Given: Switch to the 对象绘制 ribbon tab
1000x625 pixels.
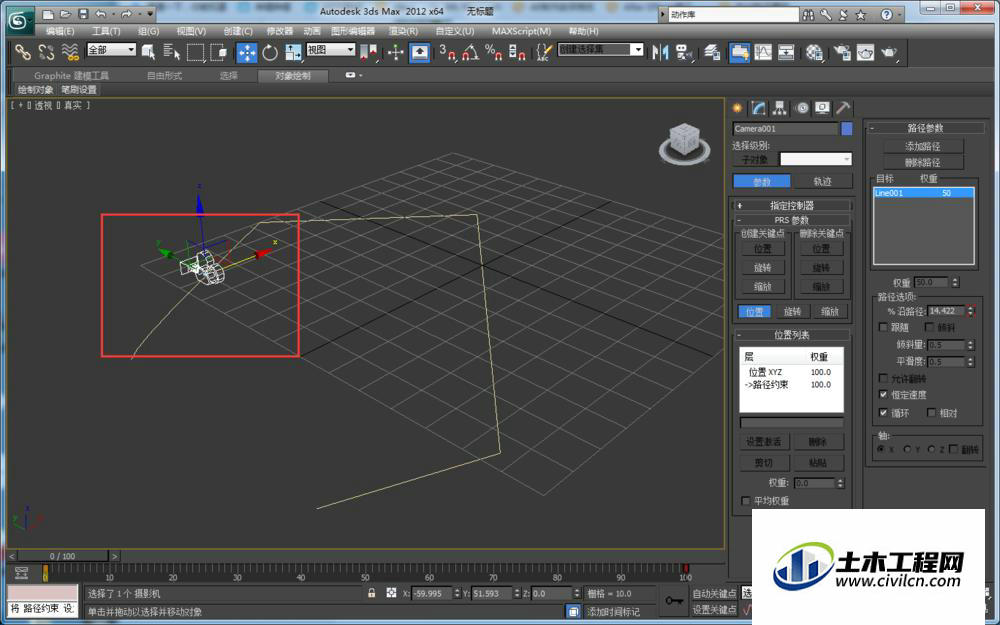Looking at the screenshot, I should click(x=293, y=76).
